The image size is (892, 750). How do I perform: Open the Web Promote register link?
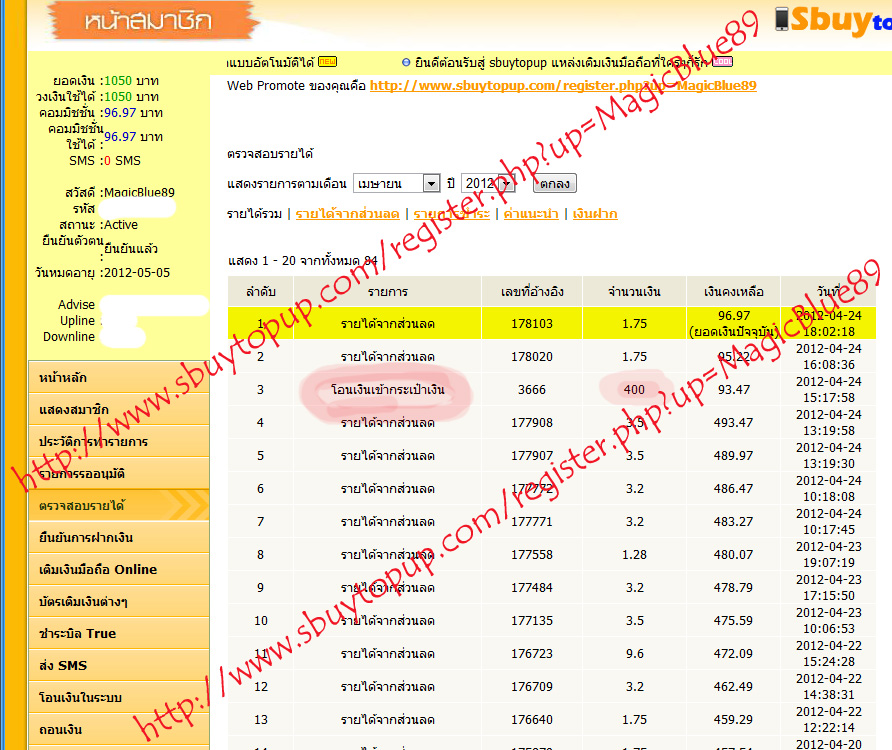pyautogui.click(x=563, y=85)
